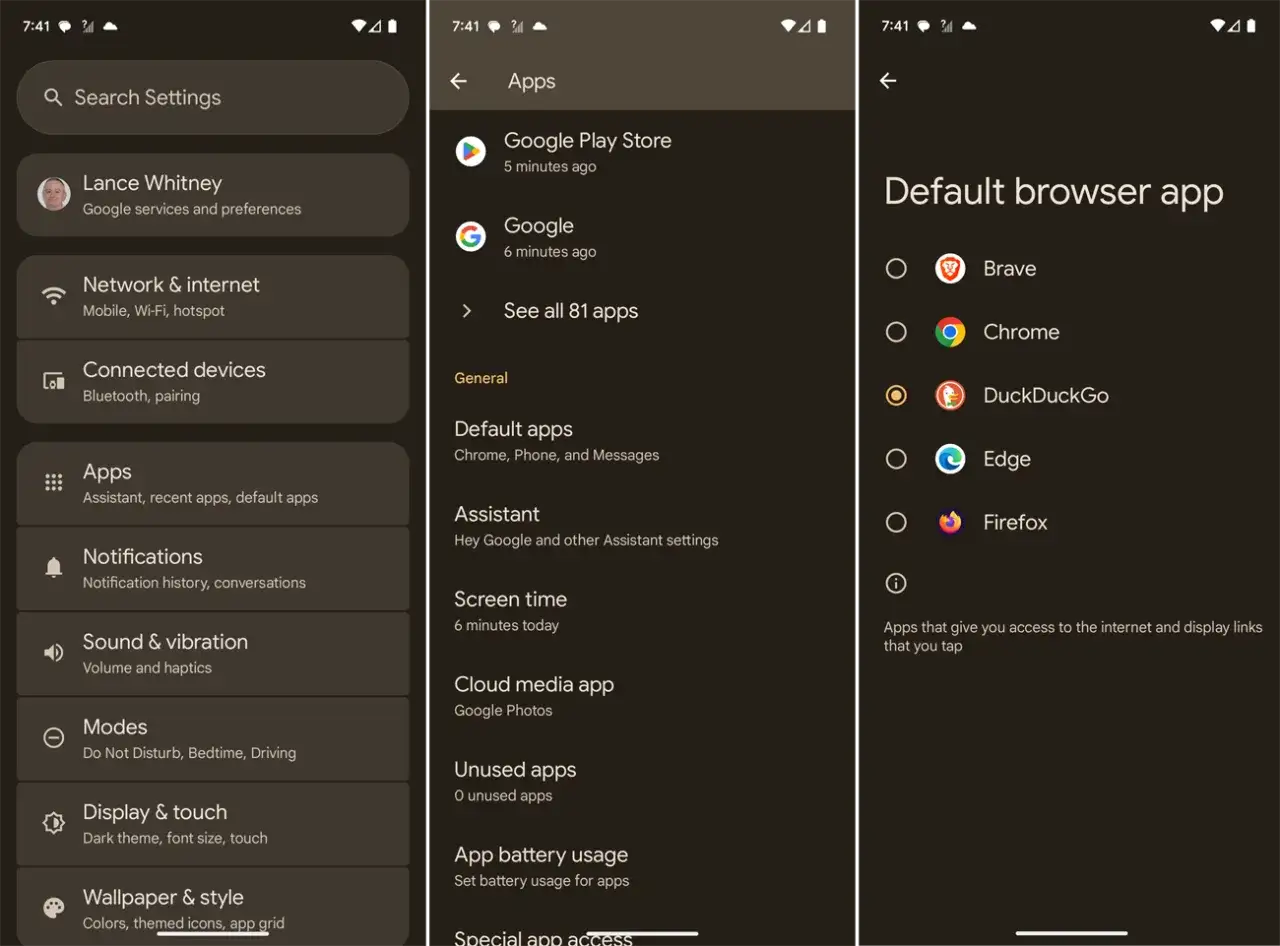Go back from Default browser app screen
The height and width of the screenshot is (946, 1280).
click(888, 81)
